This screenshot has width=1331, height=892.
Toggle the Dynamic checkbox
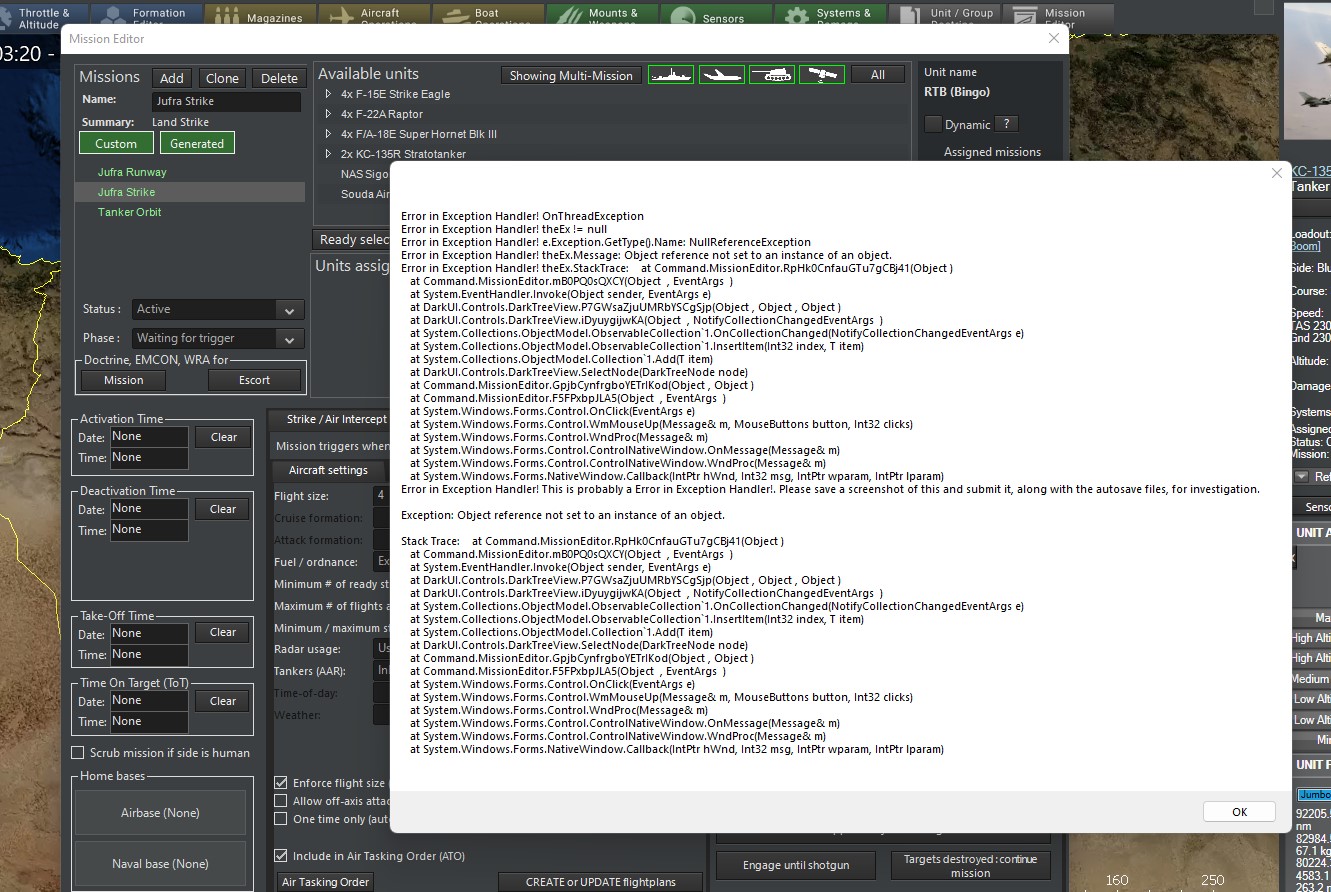933,124
